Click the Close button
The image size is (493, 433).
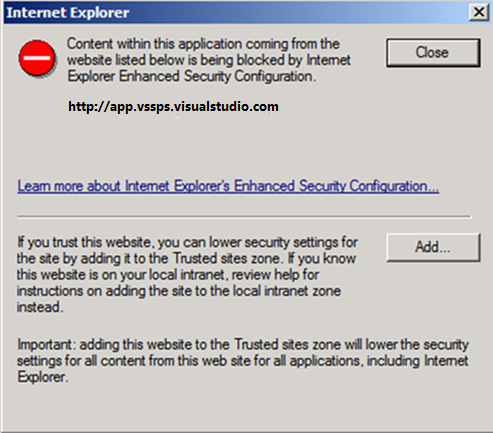point(433,53)
